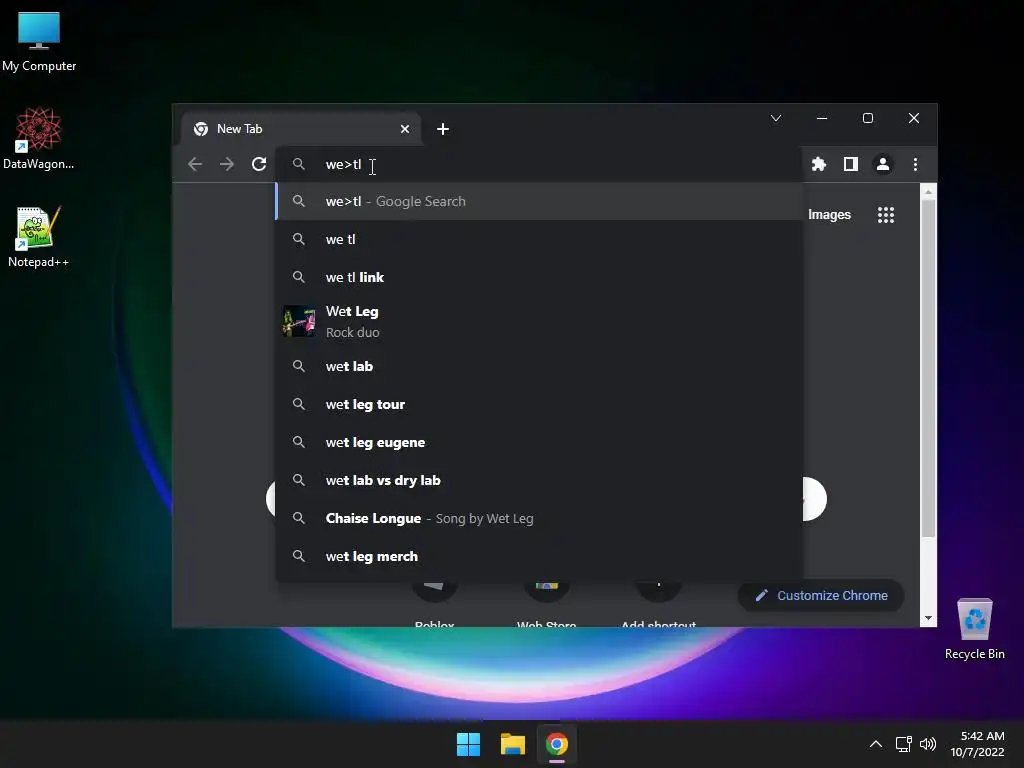Image resolution: width=1024 pixels, height=768 pixels.
Task: Pick the 'wet leg eugene' suggestion
Action: click(539, 442)
